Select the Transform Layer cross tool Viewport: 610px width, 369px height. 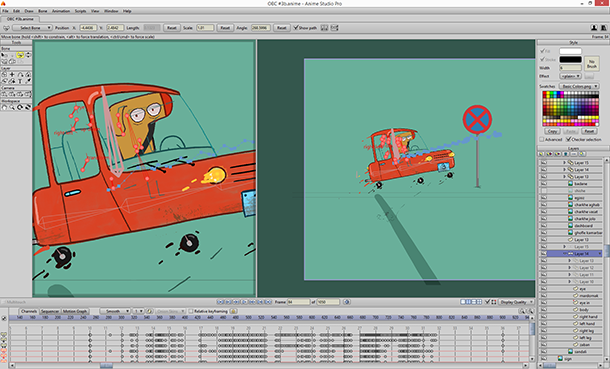(x=12, y=74)
